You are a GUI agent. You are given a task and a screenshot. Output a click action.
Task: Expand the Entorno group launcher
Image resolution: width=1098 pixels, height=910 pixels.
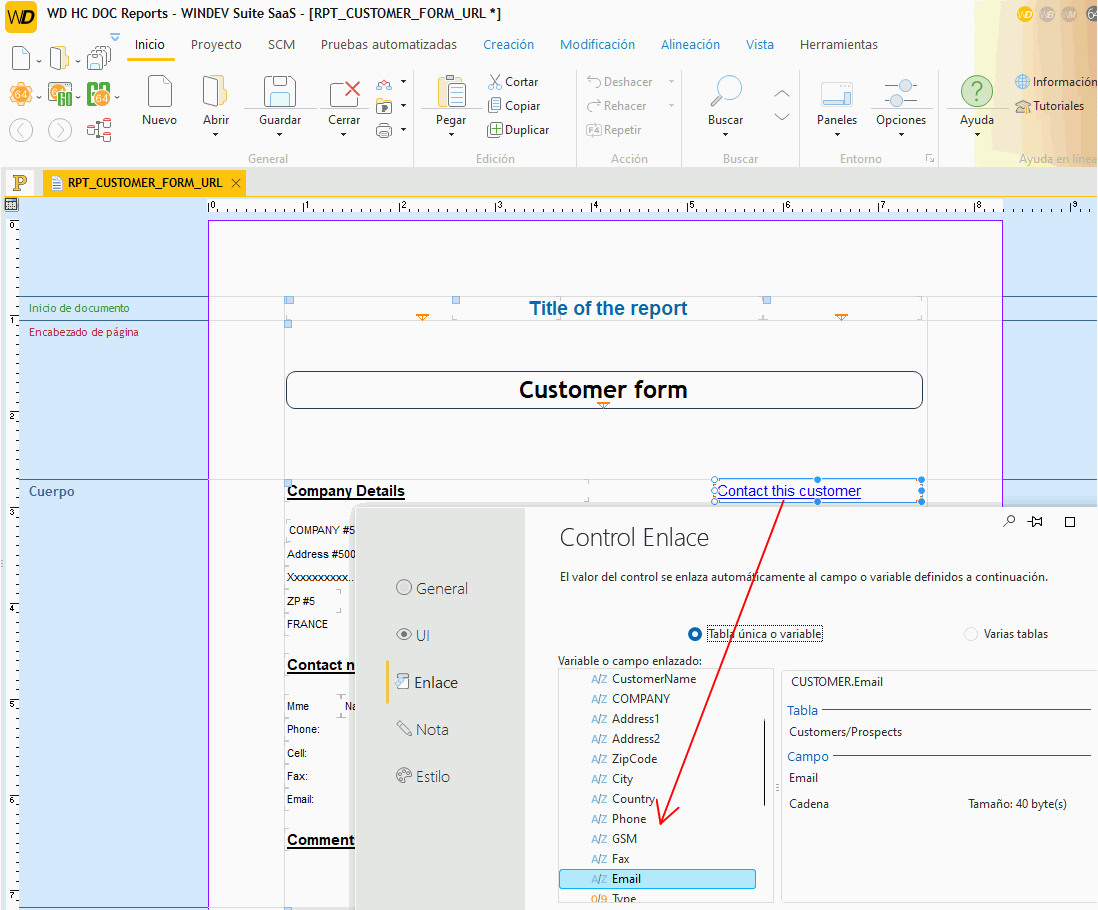pyautogui.click(x=930, y=159)
